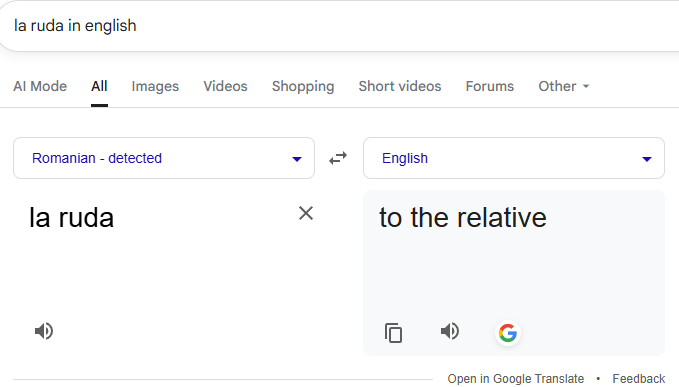Open in Google Translate link

click(516, 379)
